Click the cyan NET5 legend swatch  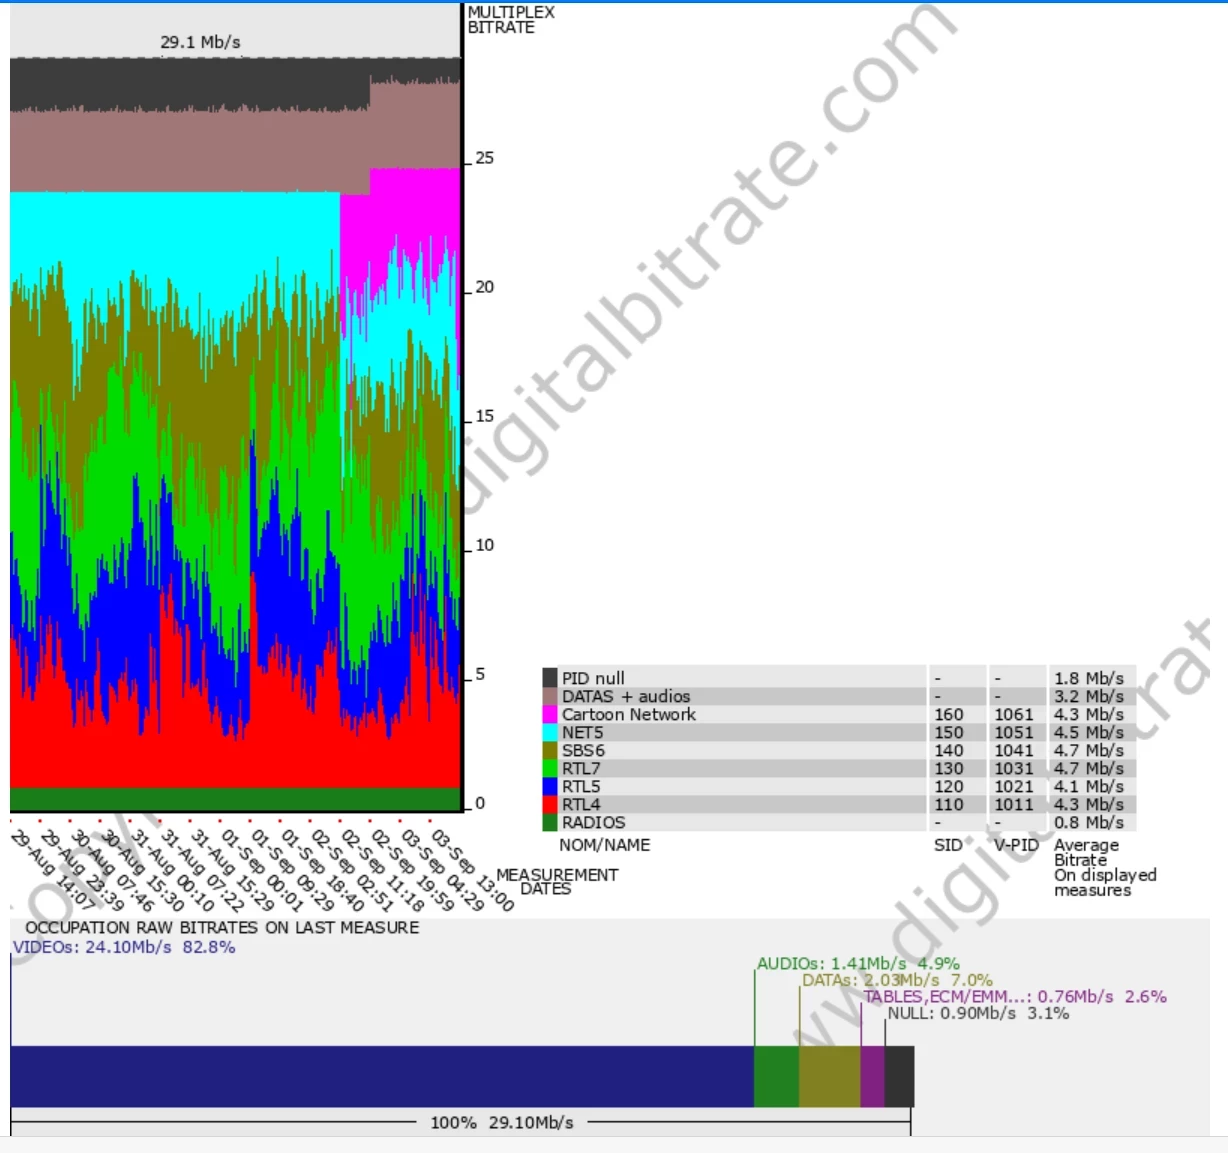[549, 732]
